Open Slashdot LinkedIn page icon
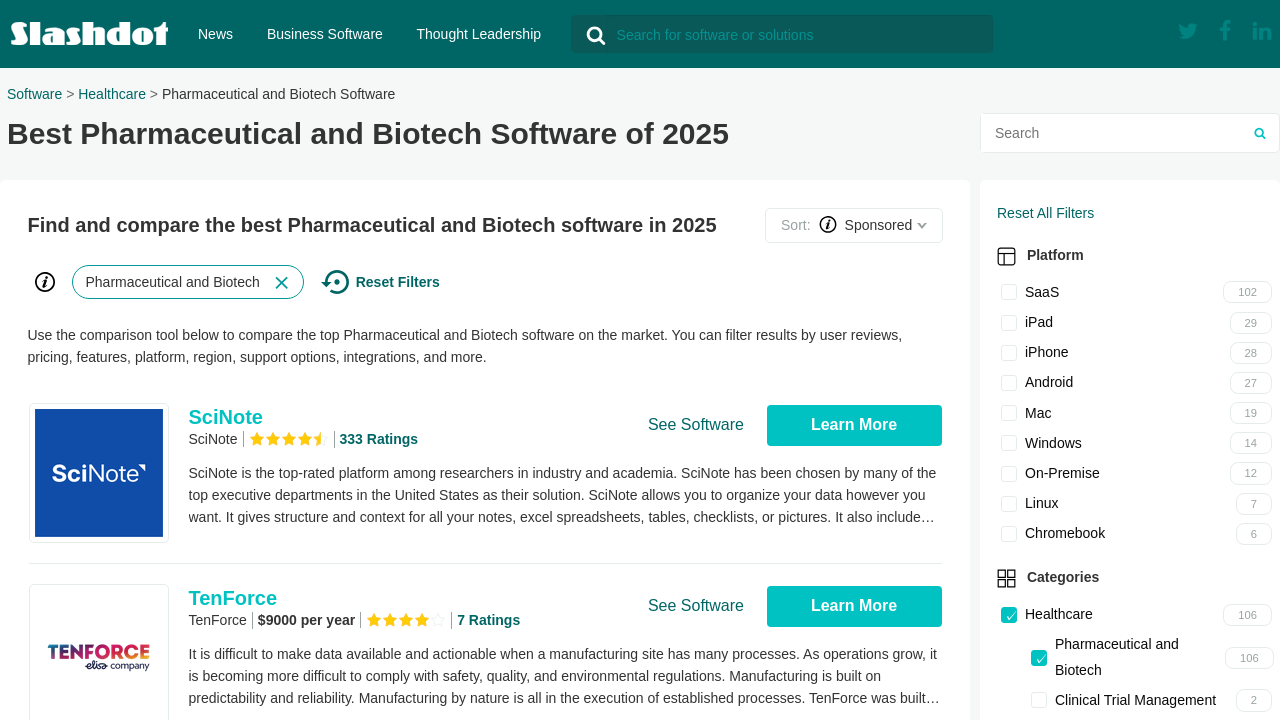Screen dimensions: 1280x720 pos(1262,31)
